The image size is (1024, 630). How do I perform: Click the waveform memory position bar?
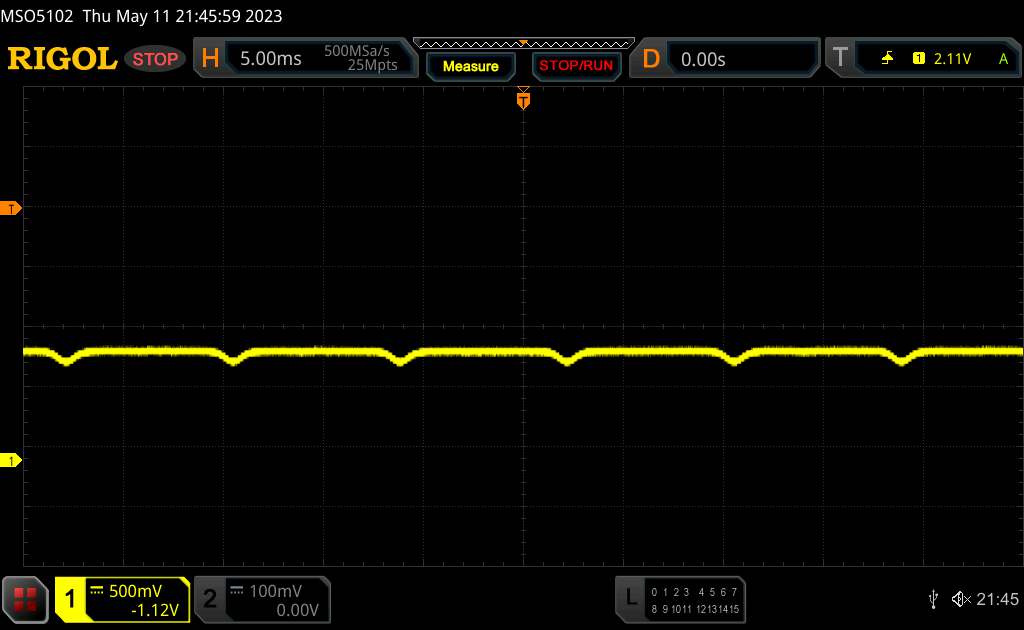pyautogui.click(x=523, y=43)
